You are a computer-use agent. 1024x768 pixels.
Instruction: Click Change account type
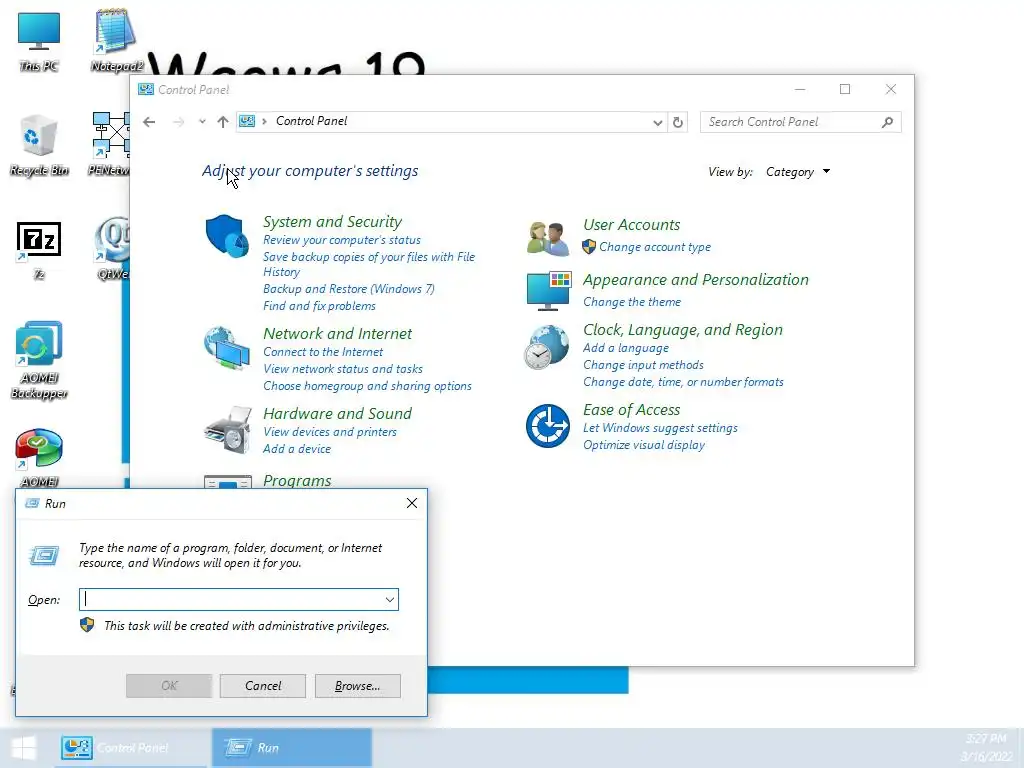(x=655, y=247)
